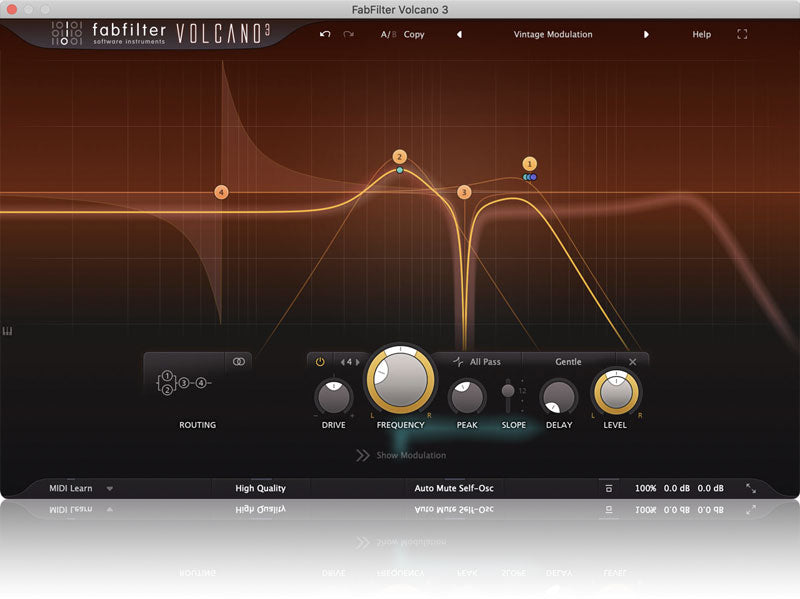
Task: Click the L pan marker by Frequency knob
Action: point(372,415)
